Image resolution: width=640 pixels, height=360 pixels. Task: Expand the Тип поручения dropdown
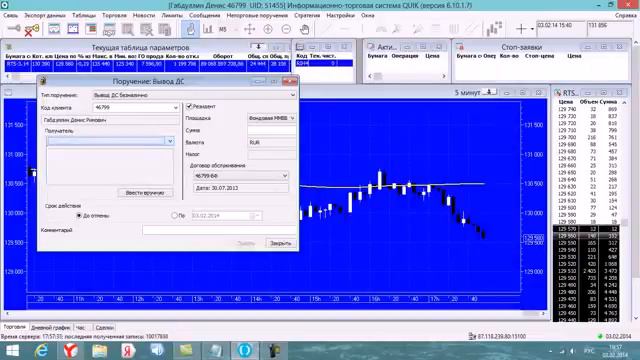click(292, 95)
